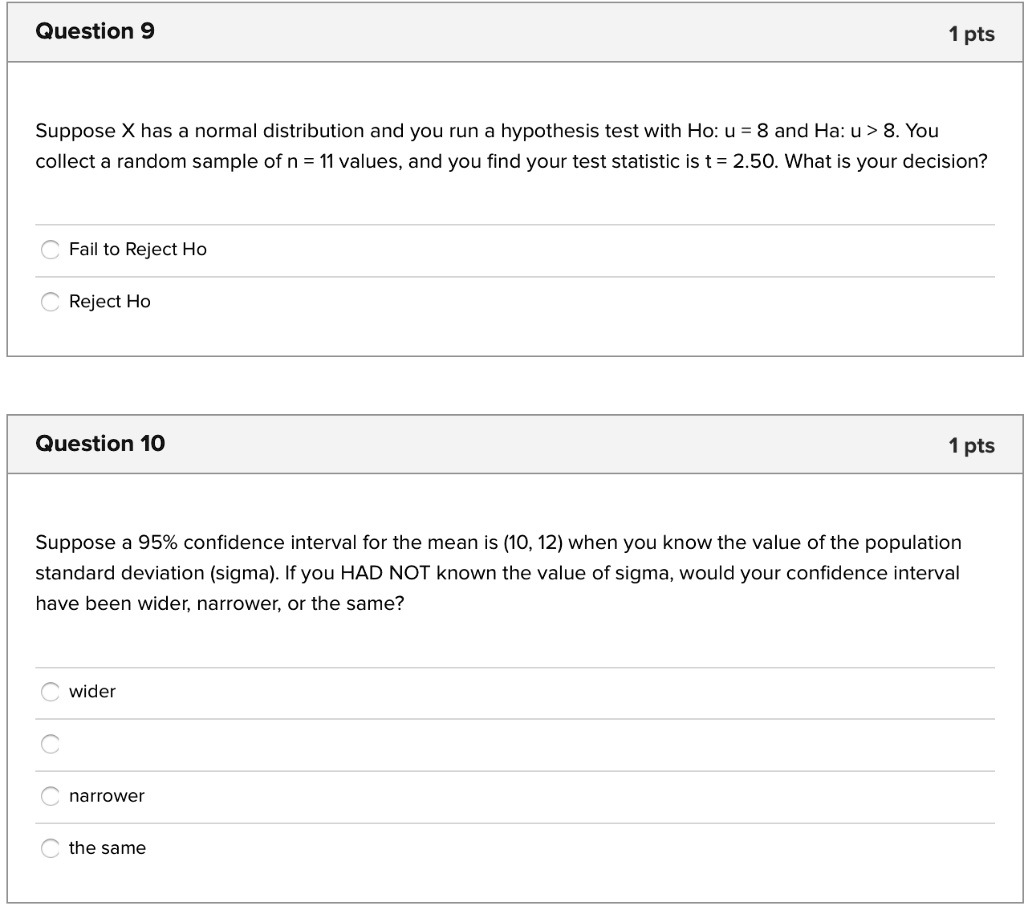1024x910 pixels.
Task: Click the 'Reject Ho' answer label text
Action: 110,302
